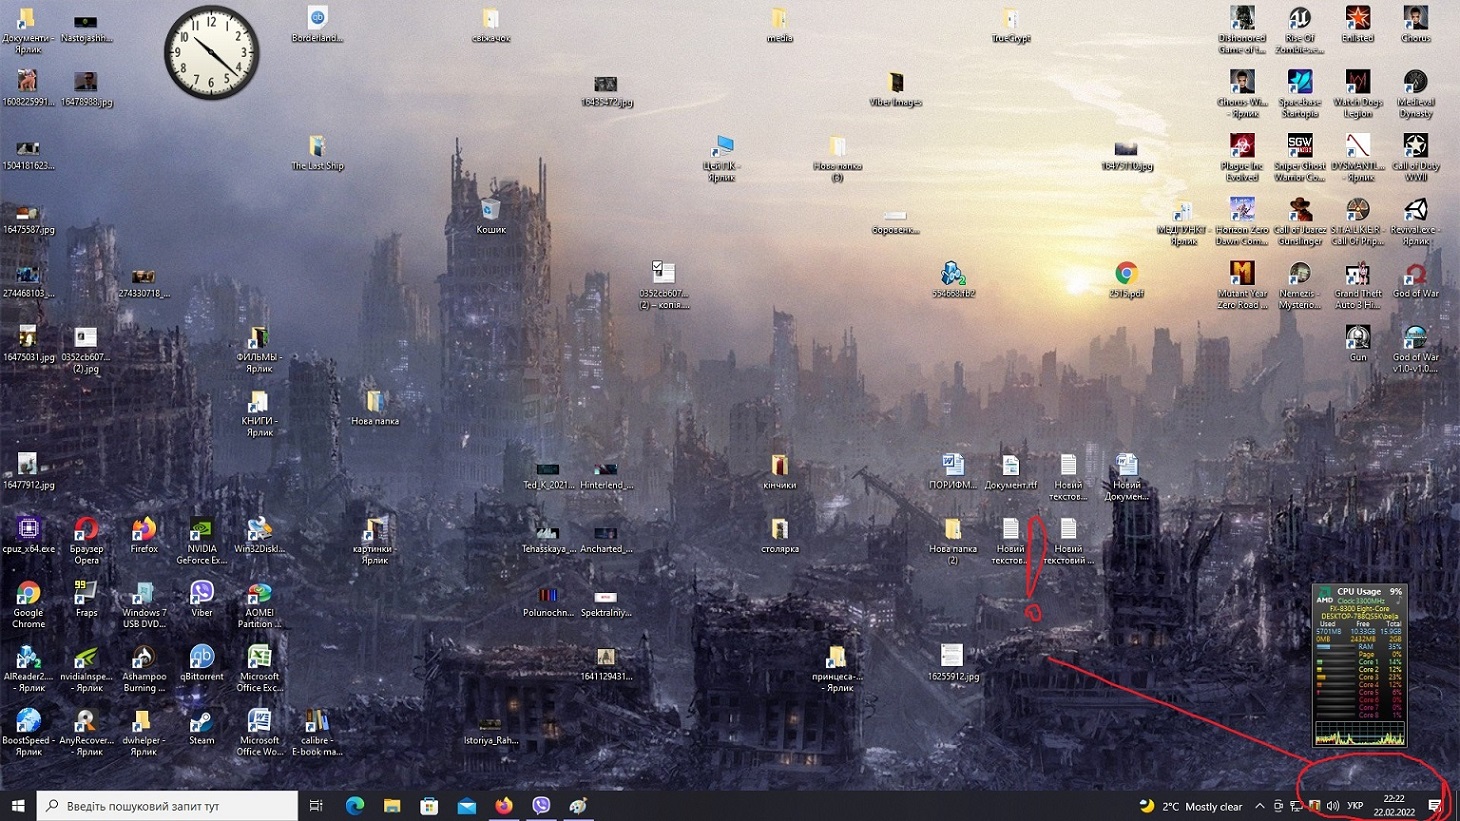Select the Microsoft Office Excel shortcut
This screenshot has width=1460, height=821.
[259, 669]
